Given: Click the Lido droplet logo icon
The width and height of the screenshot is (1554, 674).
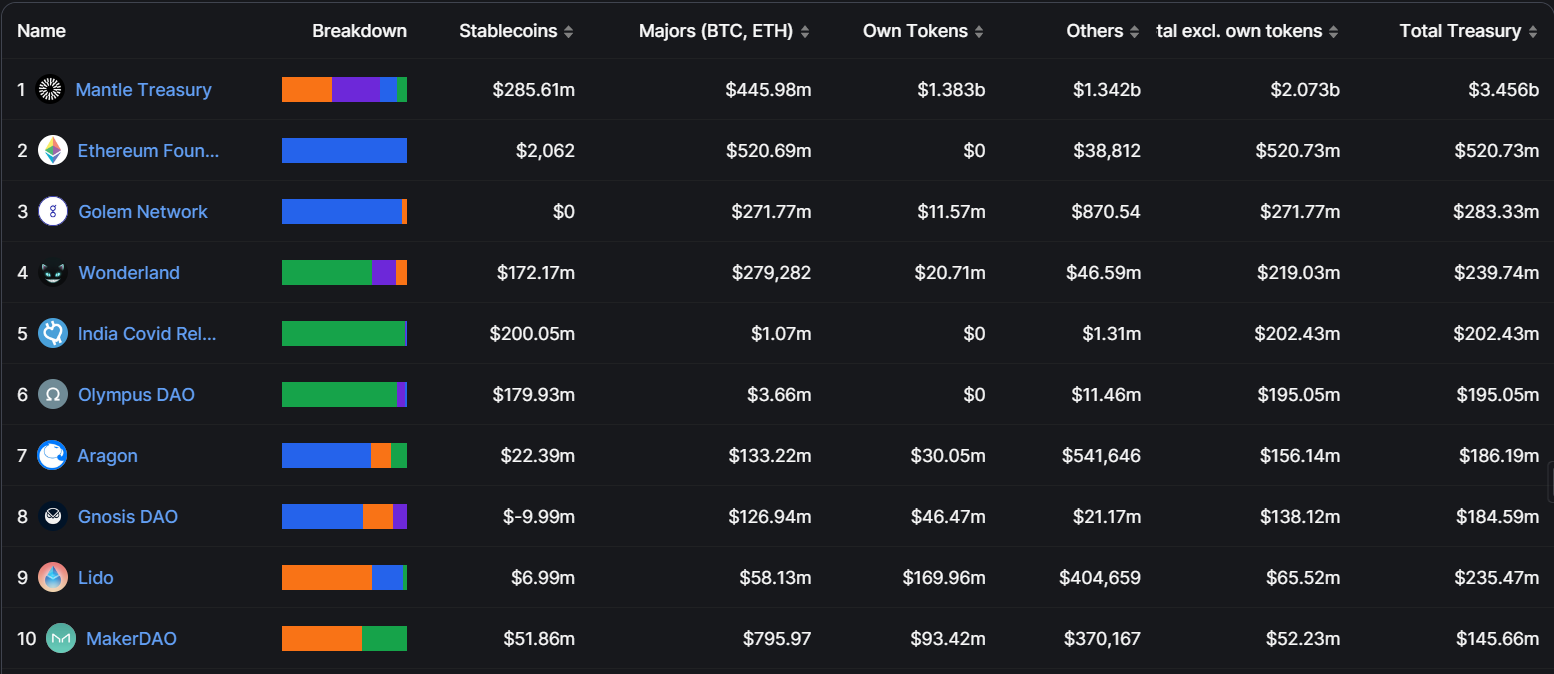Looking at the screenshot, I should [x=53, y=578].
